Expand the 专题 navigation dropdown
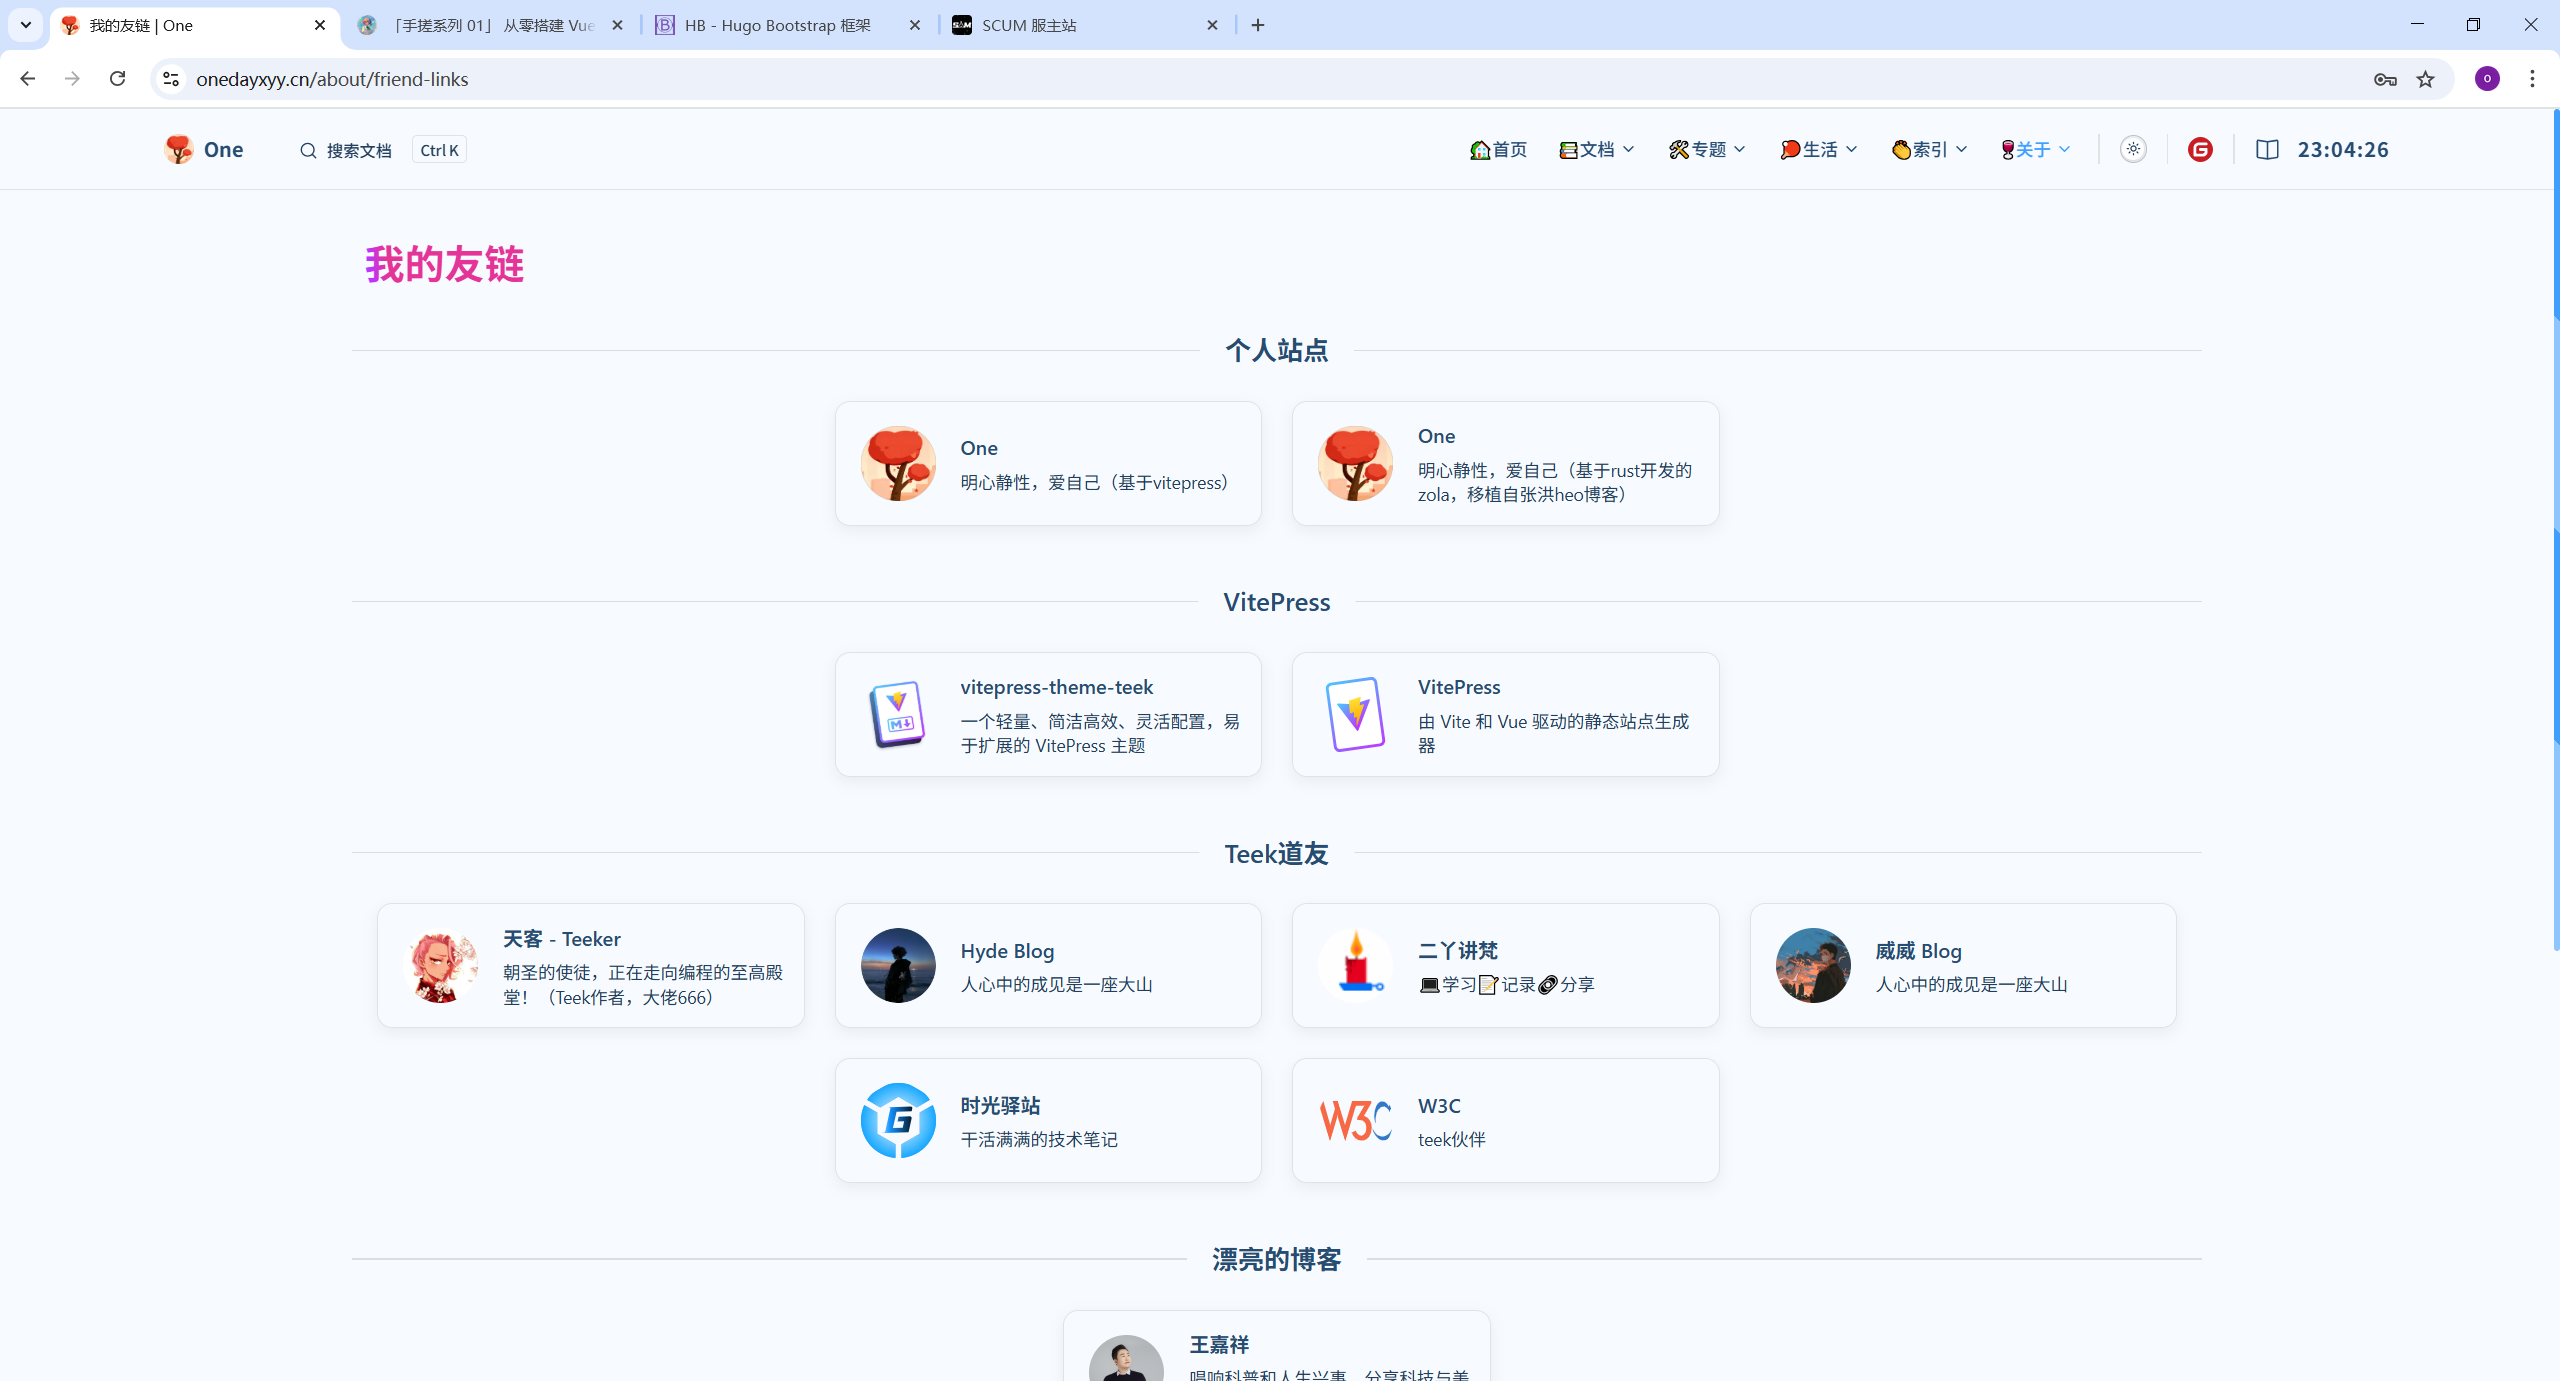2560x1381 pixels. [1707, 149]
